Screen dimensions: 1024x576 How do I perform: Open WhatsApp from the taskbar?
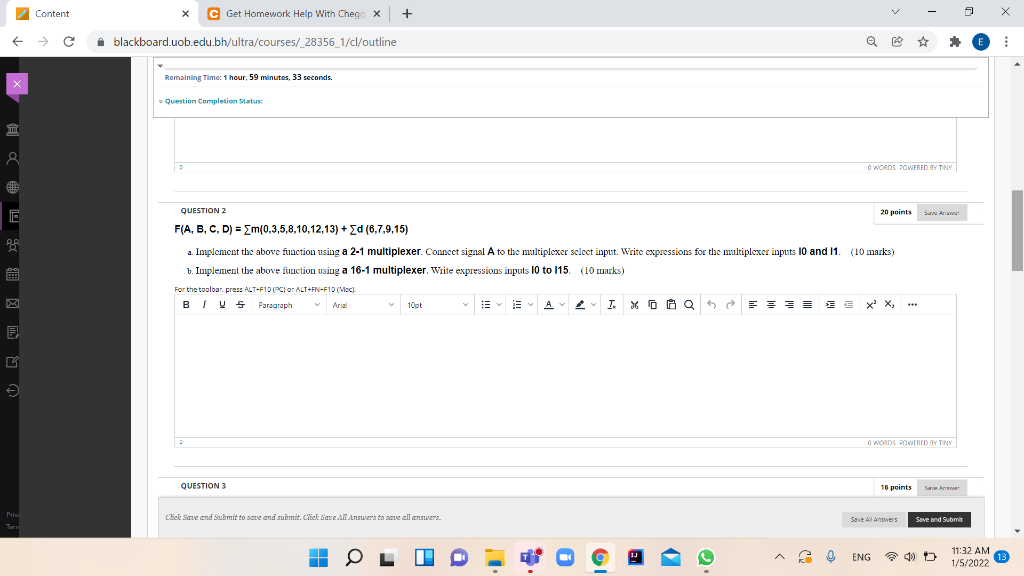click(706, 557)
